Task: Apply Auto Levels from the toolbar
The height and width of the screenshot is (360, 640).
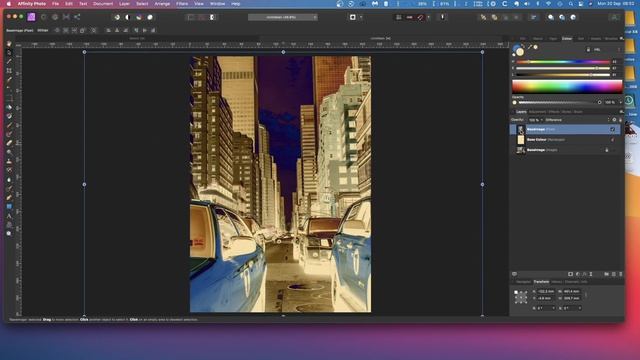Action: (x=117, y=17)
